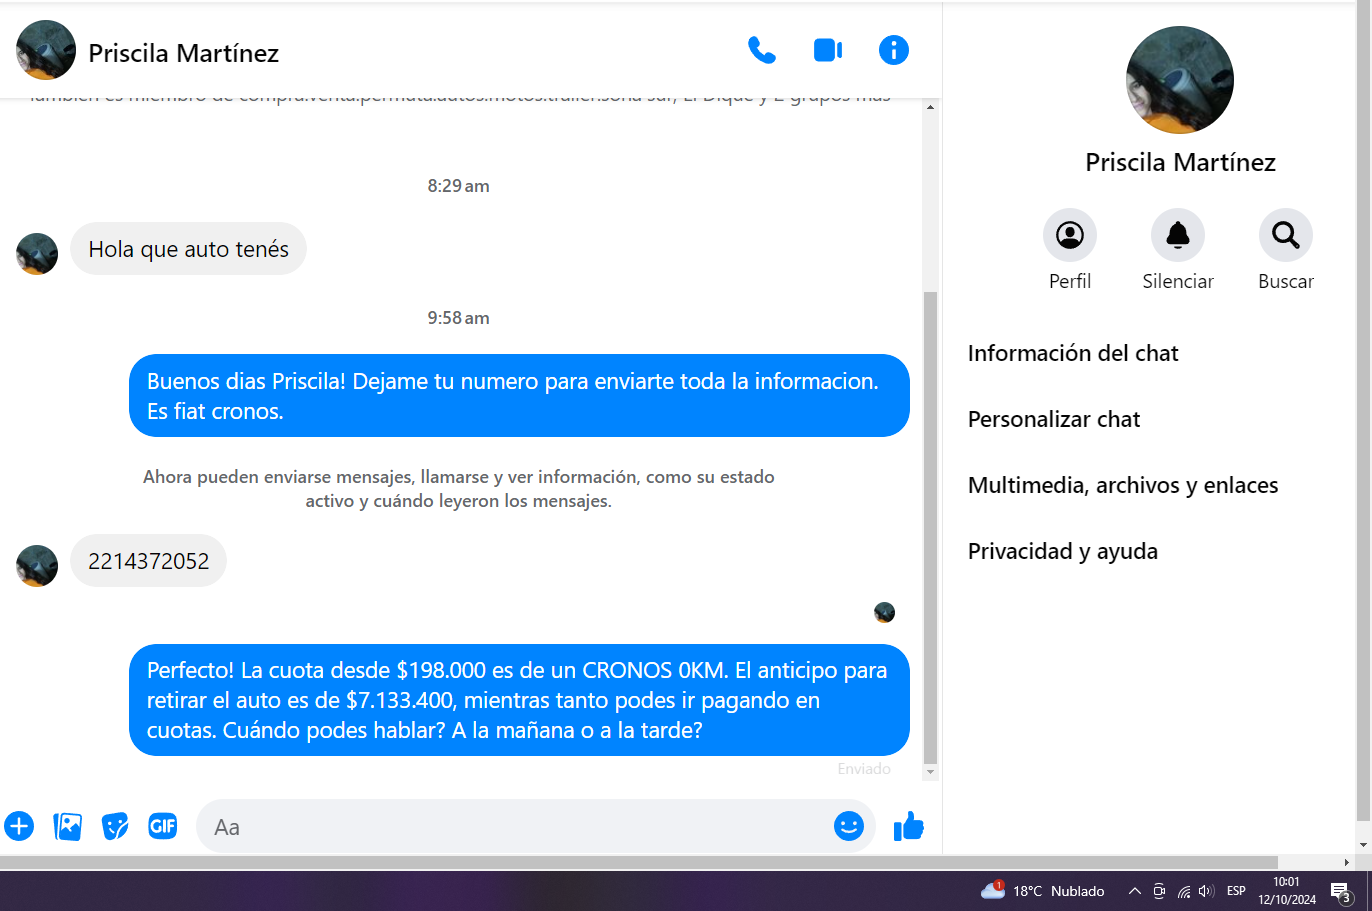Expand Personalizar chat section
Viewport: 1372px width, 911px height.
pyautogui.click(x=1054, y=419)
